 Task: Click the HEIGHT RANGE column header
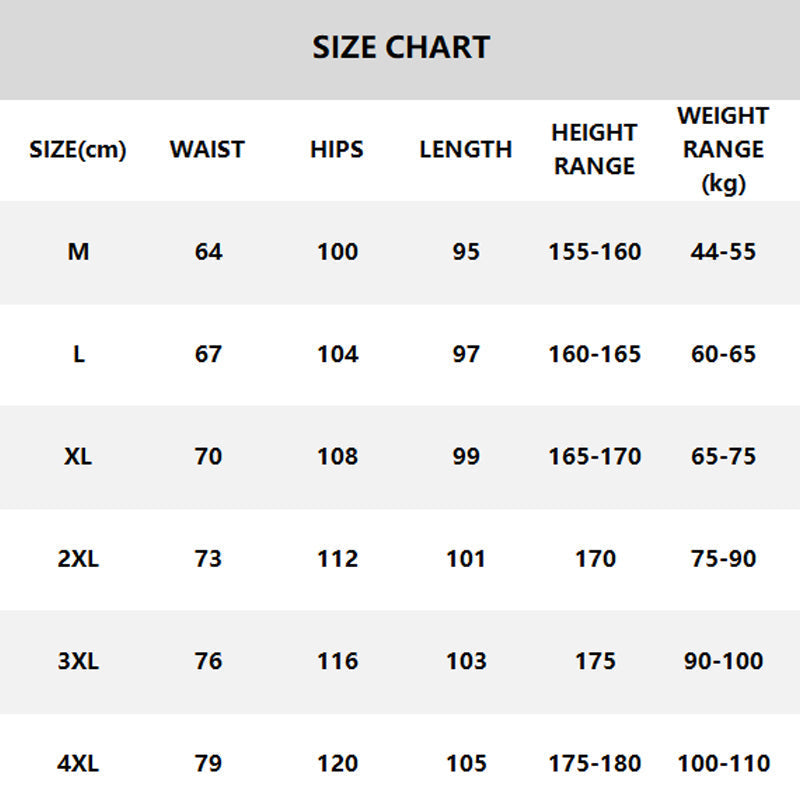coord(594,149)
